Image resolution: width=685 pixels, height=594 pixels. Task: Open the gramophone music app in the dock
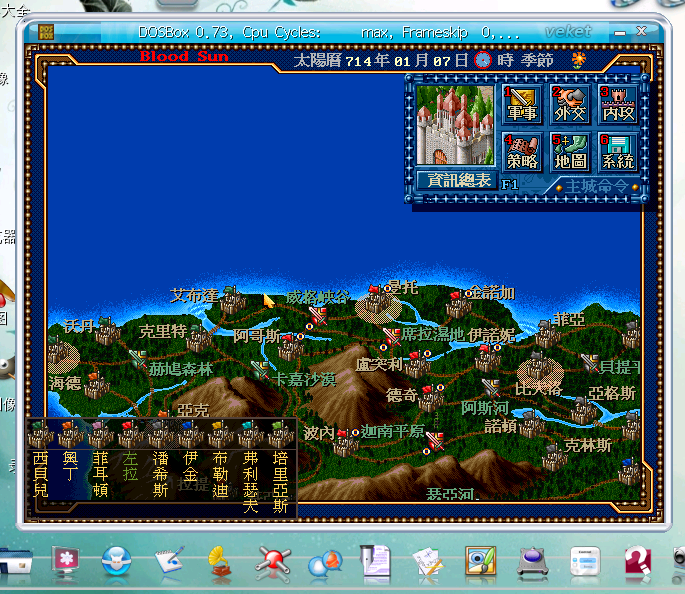[x=220, y=562]
